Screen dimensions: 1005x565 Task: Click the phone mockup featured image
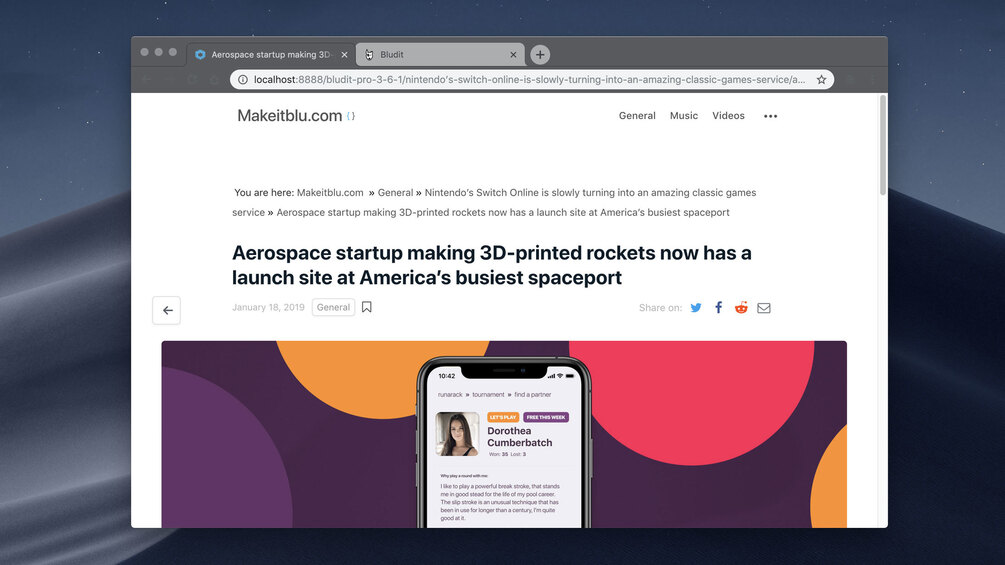coord(504,434)
